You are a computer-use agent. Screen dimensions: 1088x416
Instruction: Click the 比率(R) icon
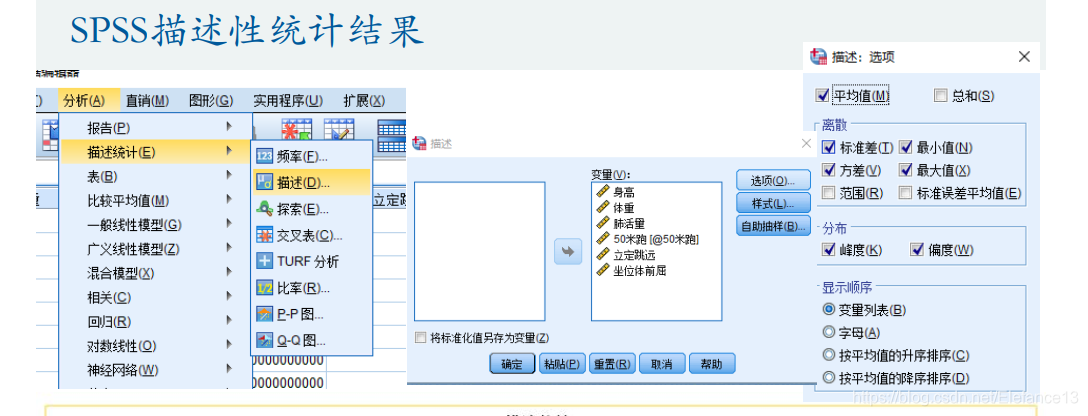264,288
